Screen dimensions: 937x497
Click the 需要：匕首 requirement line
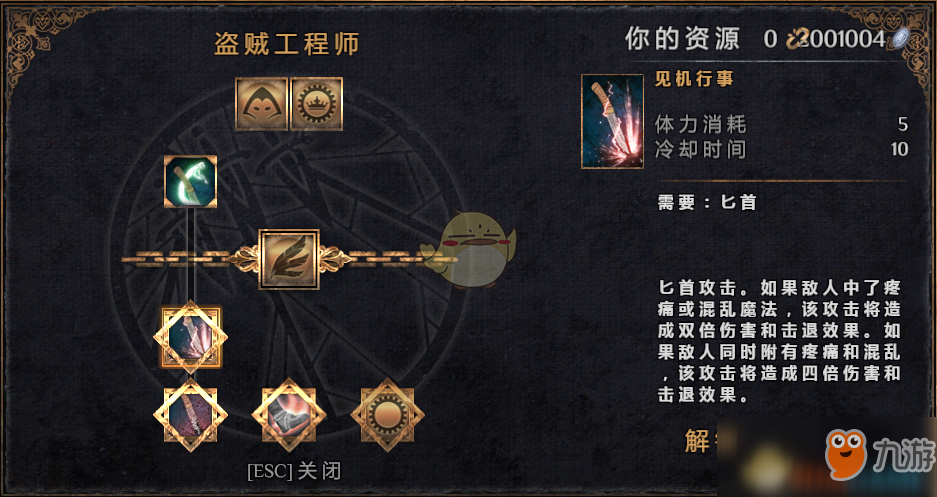[708, 203]
